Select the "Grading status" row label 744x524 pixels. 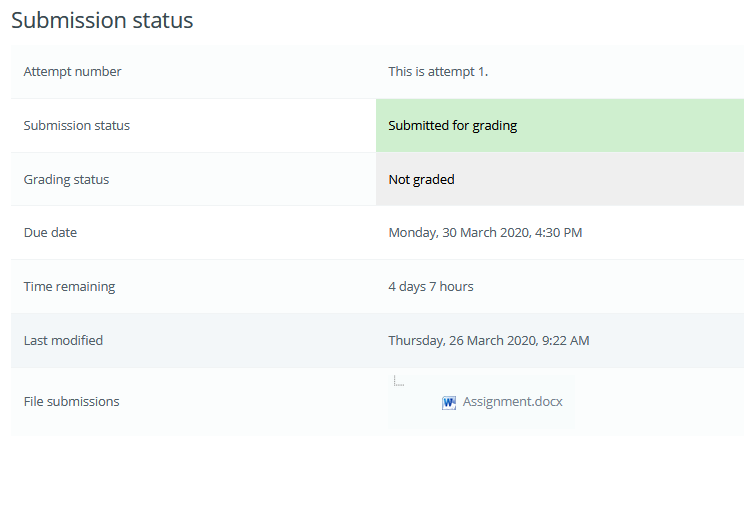point(66,180)
